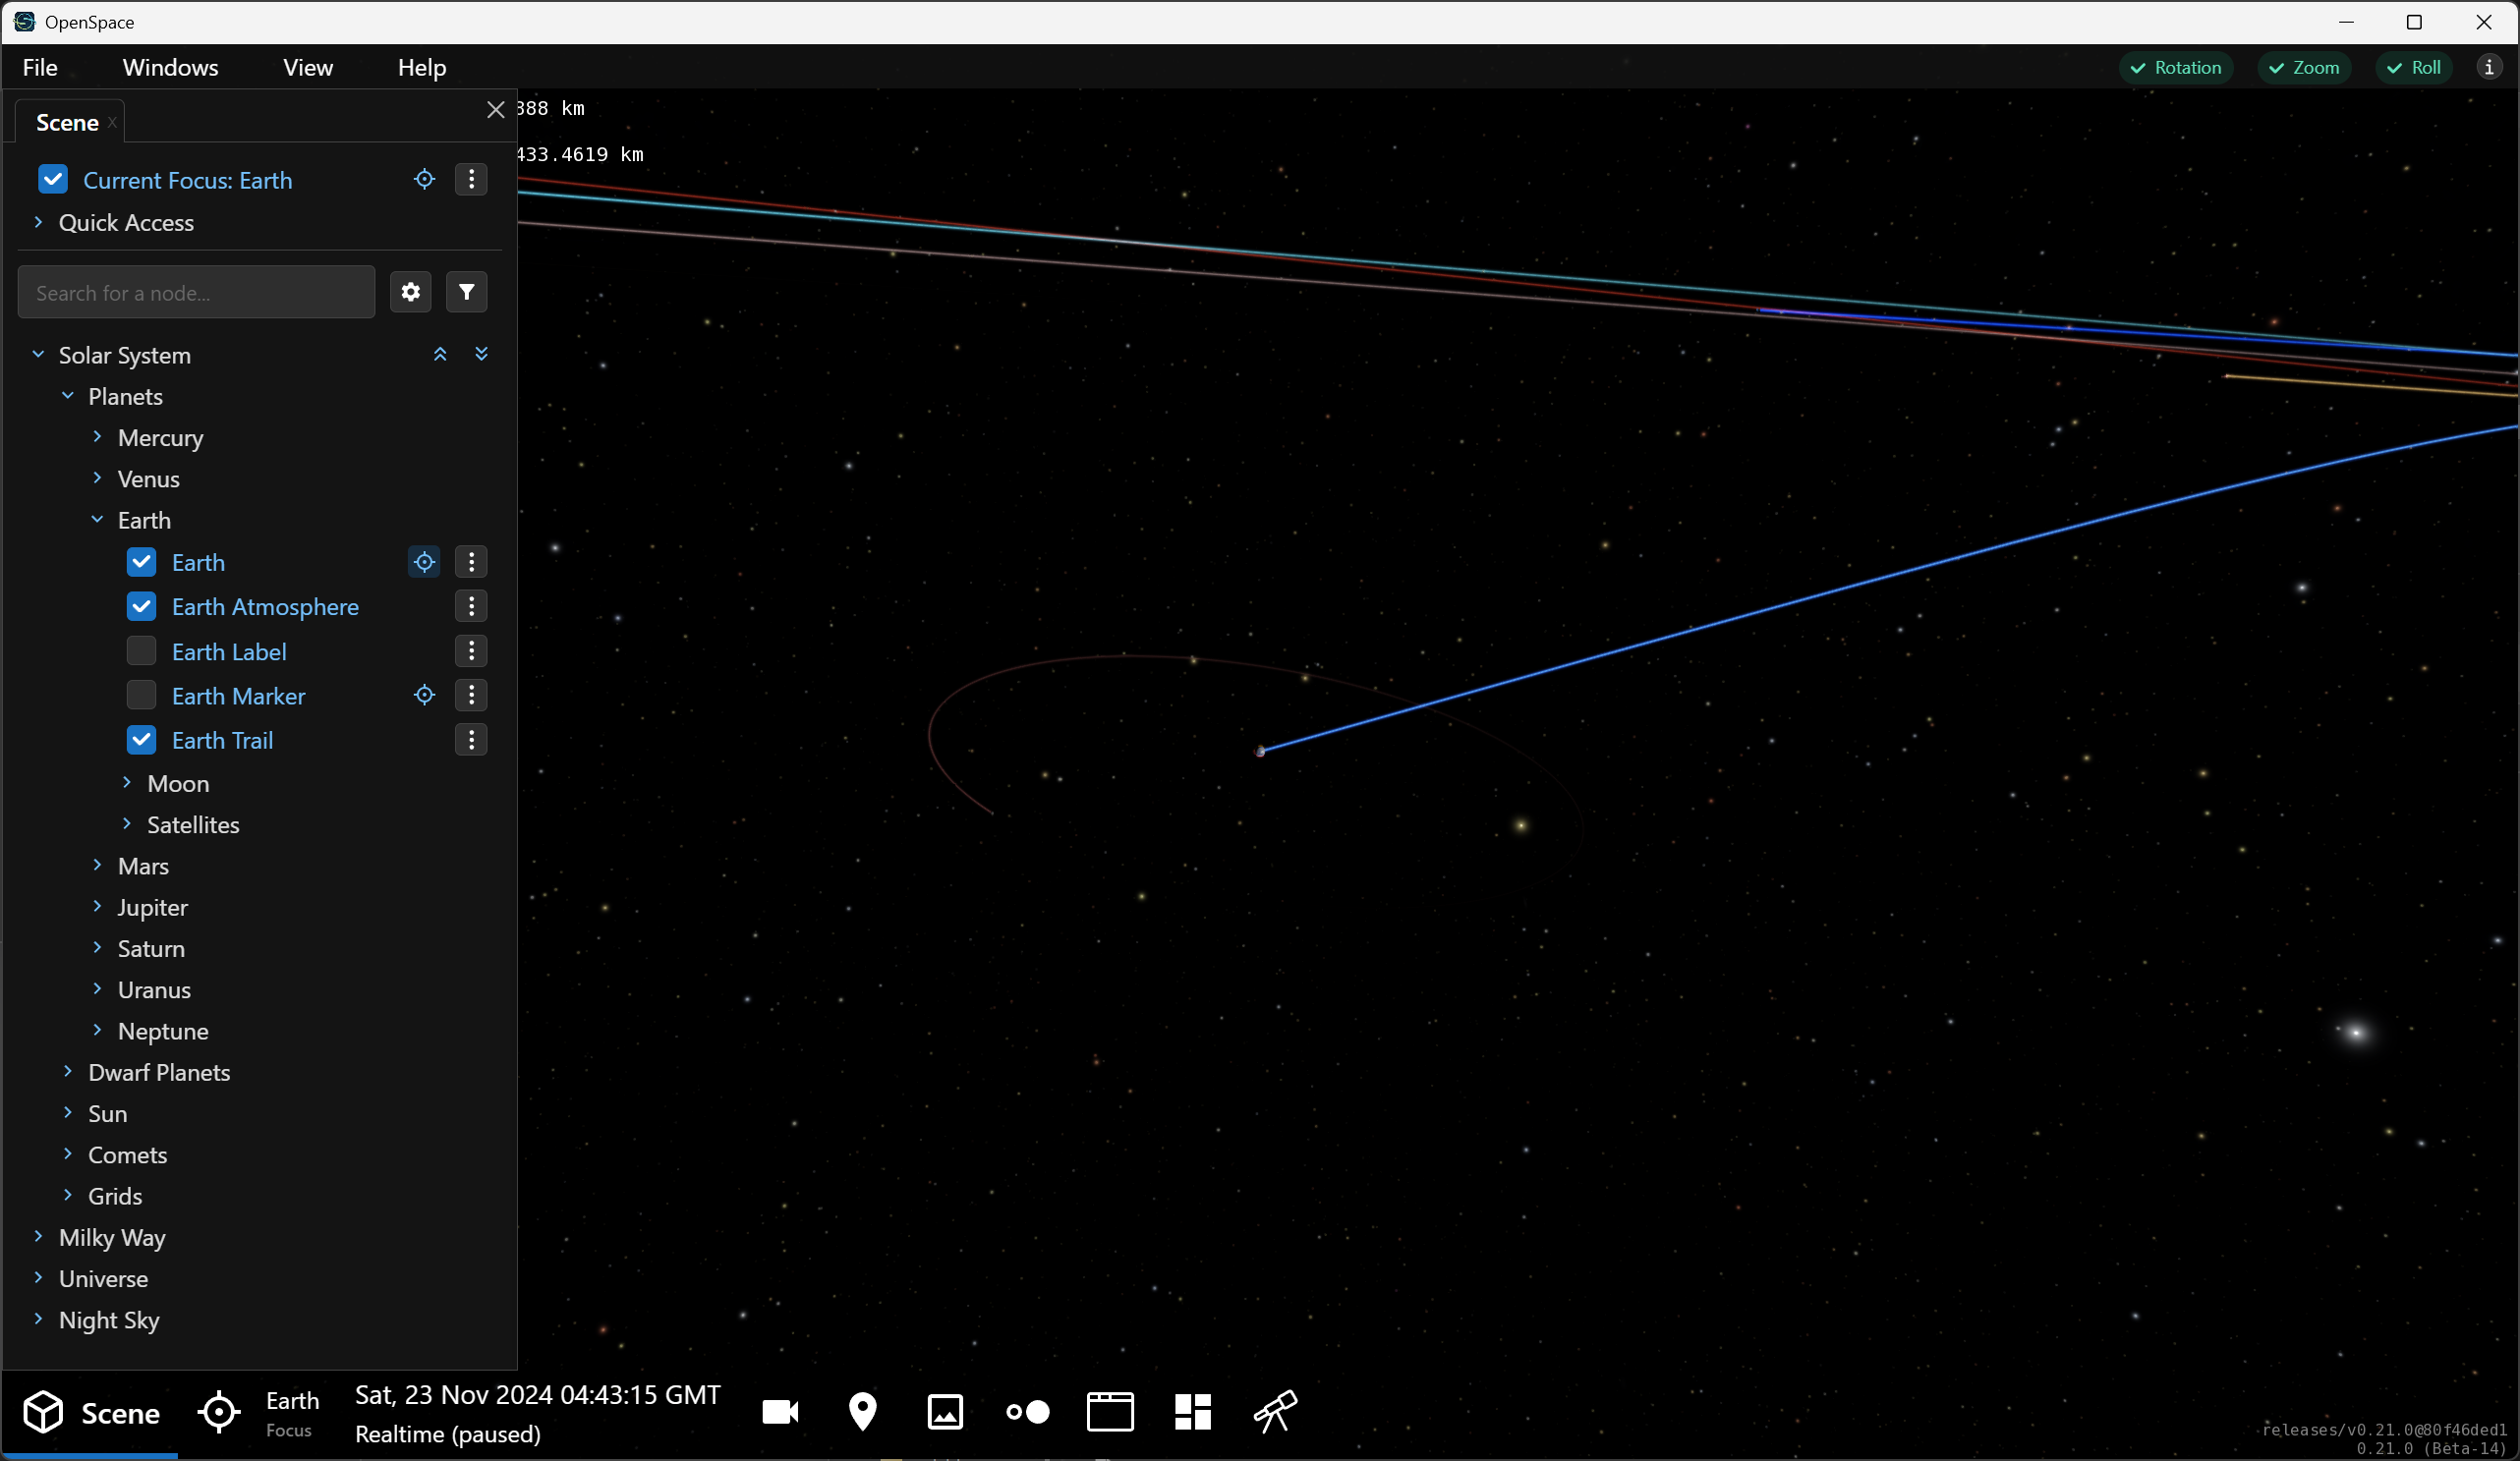Expand the Dwarf Planets group
The image size is (2520, 1461).
[x=68, y=1071]
